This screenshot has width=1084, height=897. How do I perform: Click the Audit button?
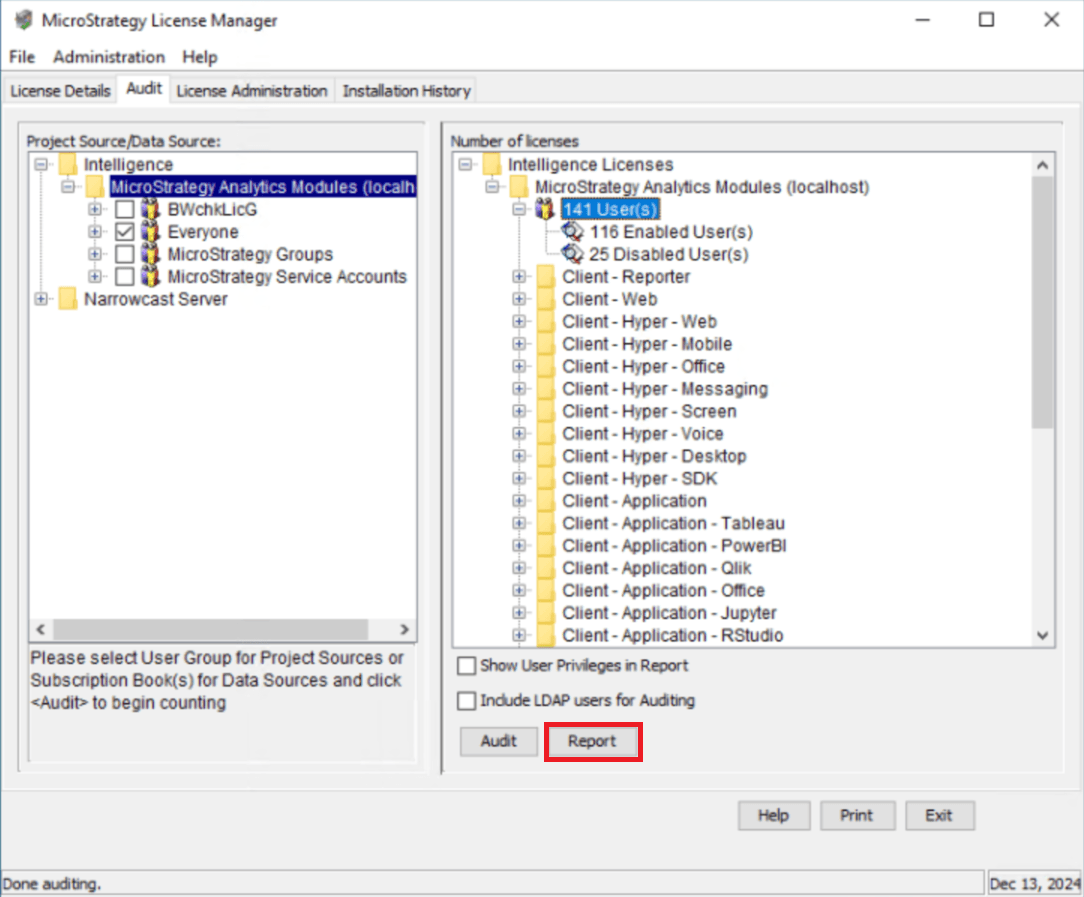498,741
